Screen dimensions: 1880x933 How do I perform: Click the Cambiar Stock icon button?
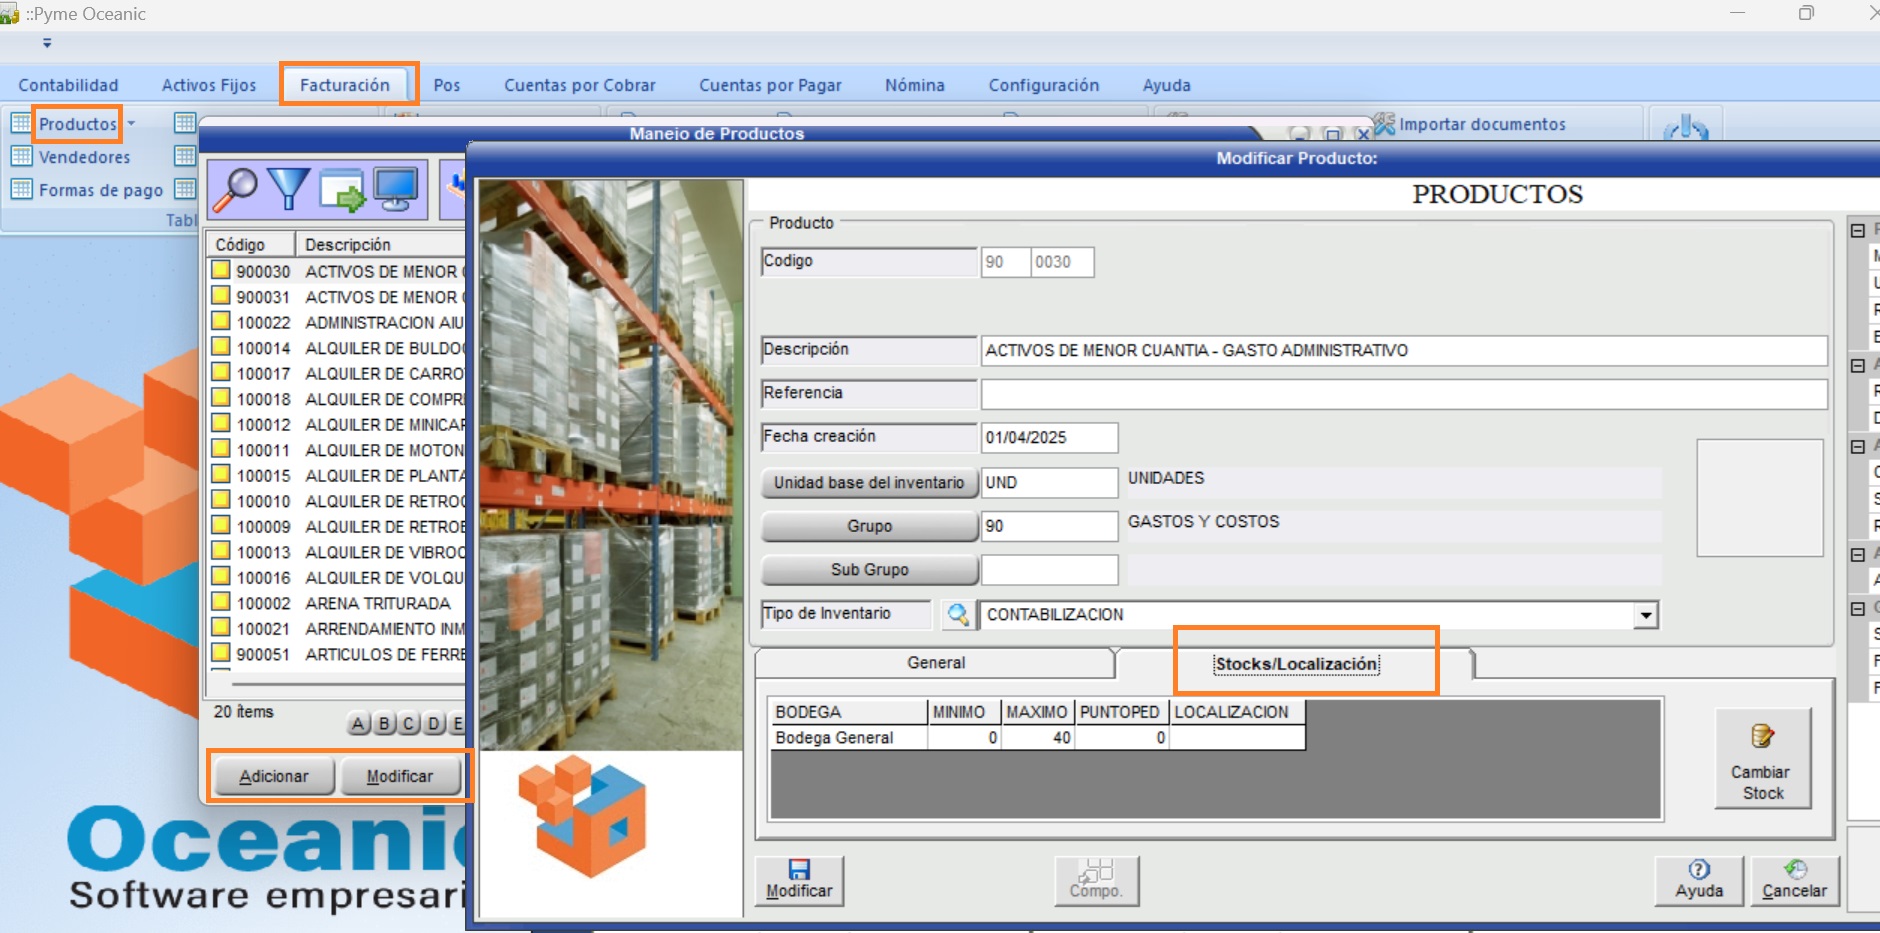pyautogui.click(x=1762, y=757)
